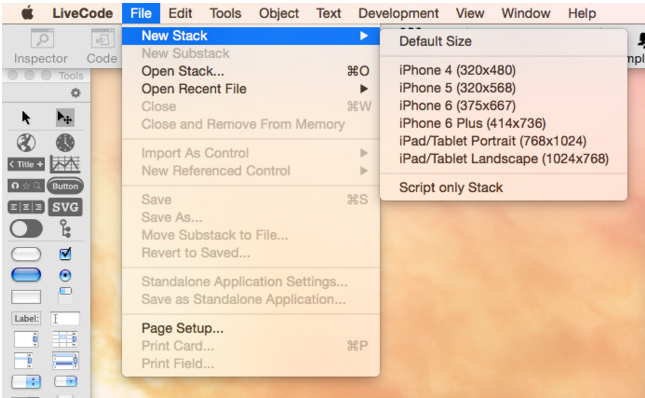Select the text entry field control
This screenshot has width=645, height=398.
point(65,318)
